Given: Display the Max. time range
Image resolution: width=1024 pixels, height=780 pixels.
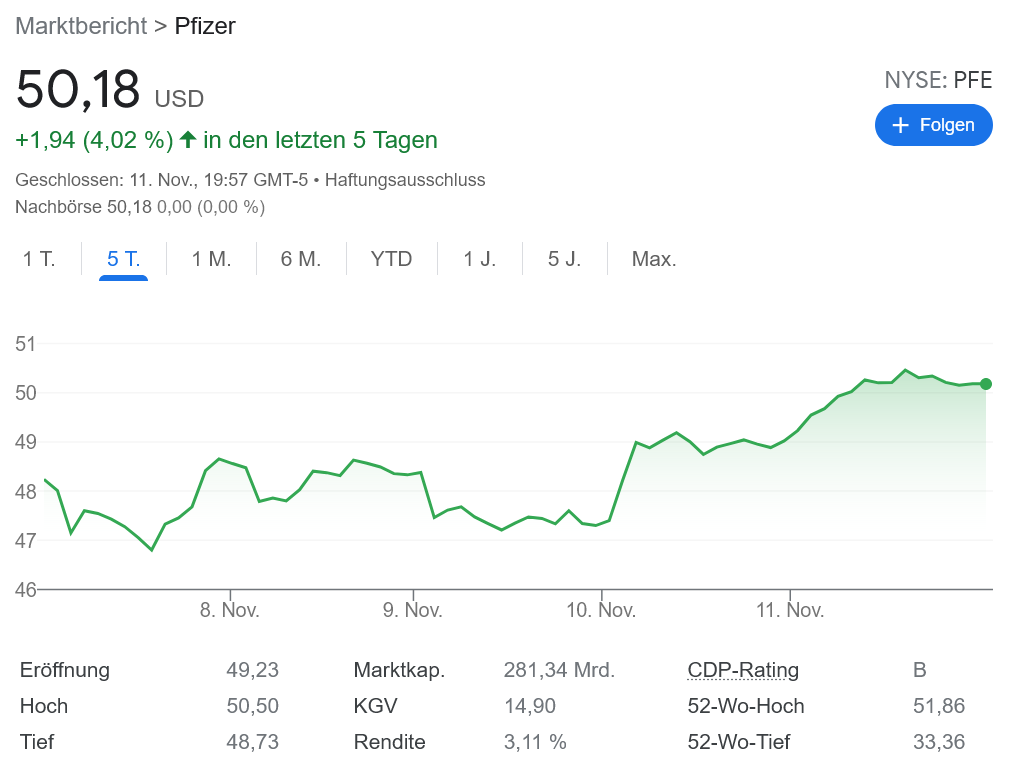Looking at the screenshot, I should pos(654,260).
